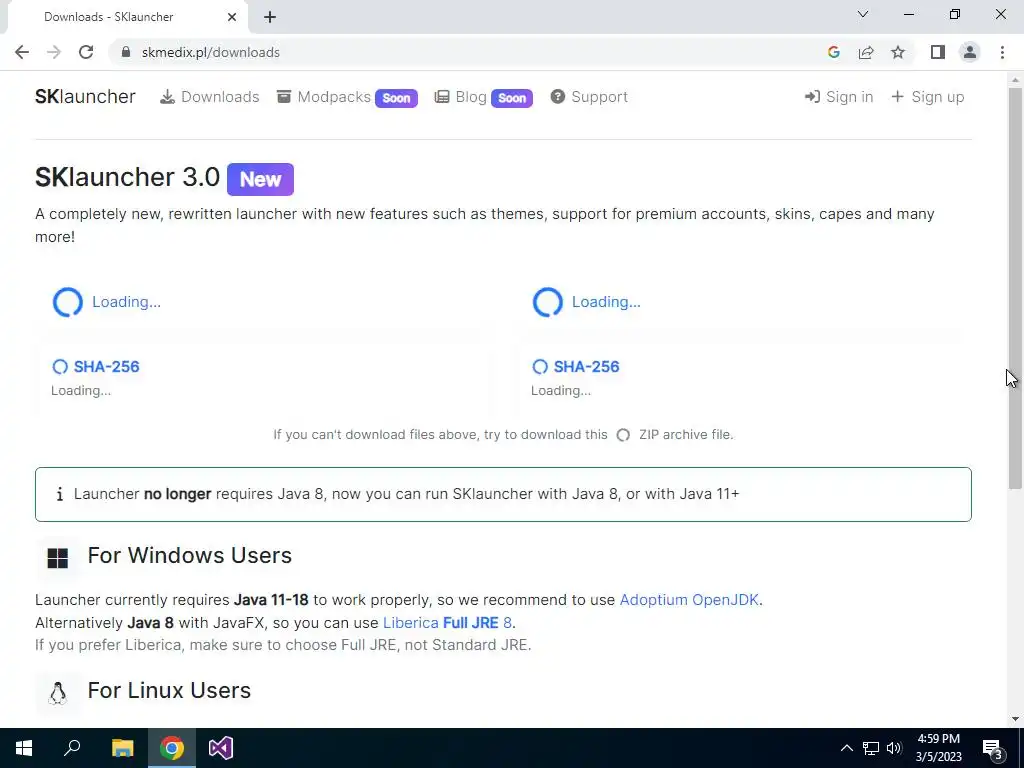The width and height of the screenshot is (1024, 768).
Task: Click the Sign in link
Action: click(x=839, y=97)
